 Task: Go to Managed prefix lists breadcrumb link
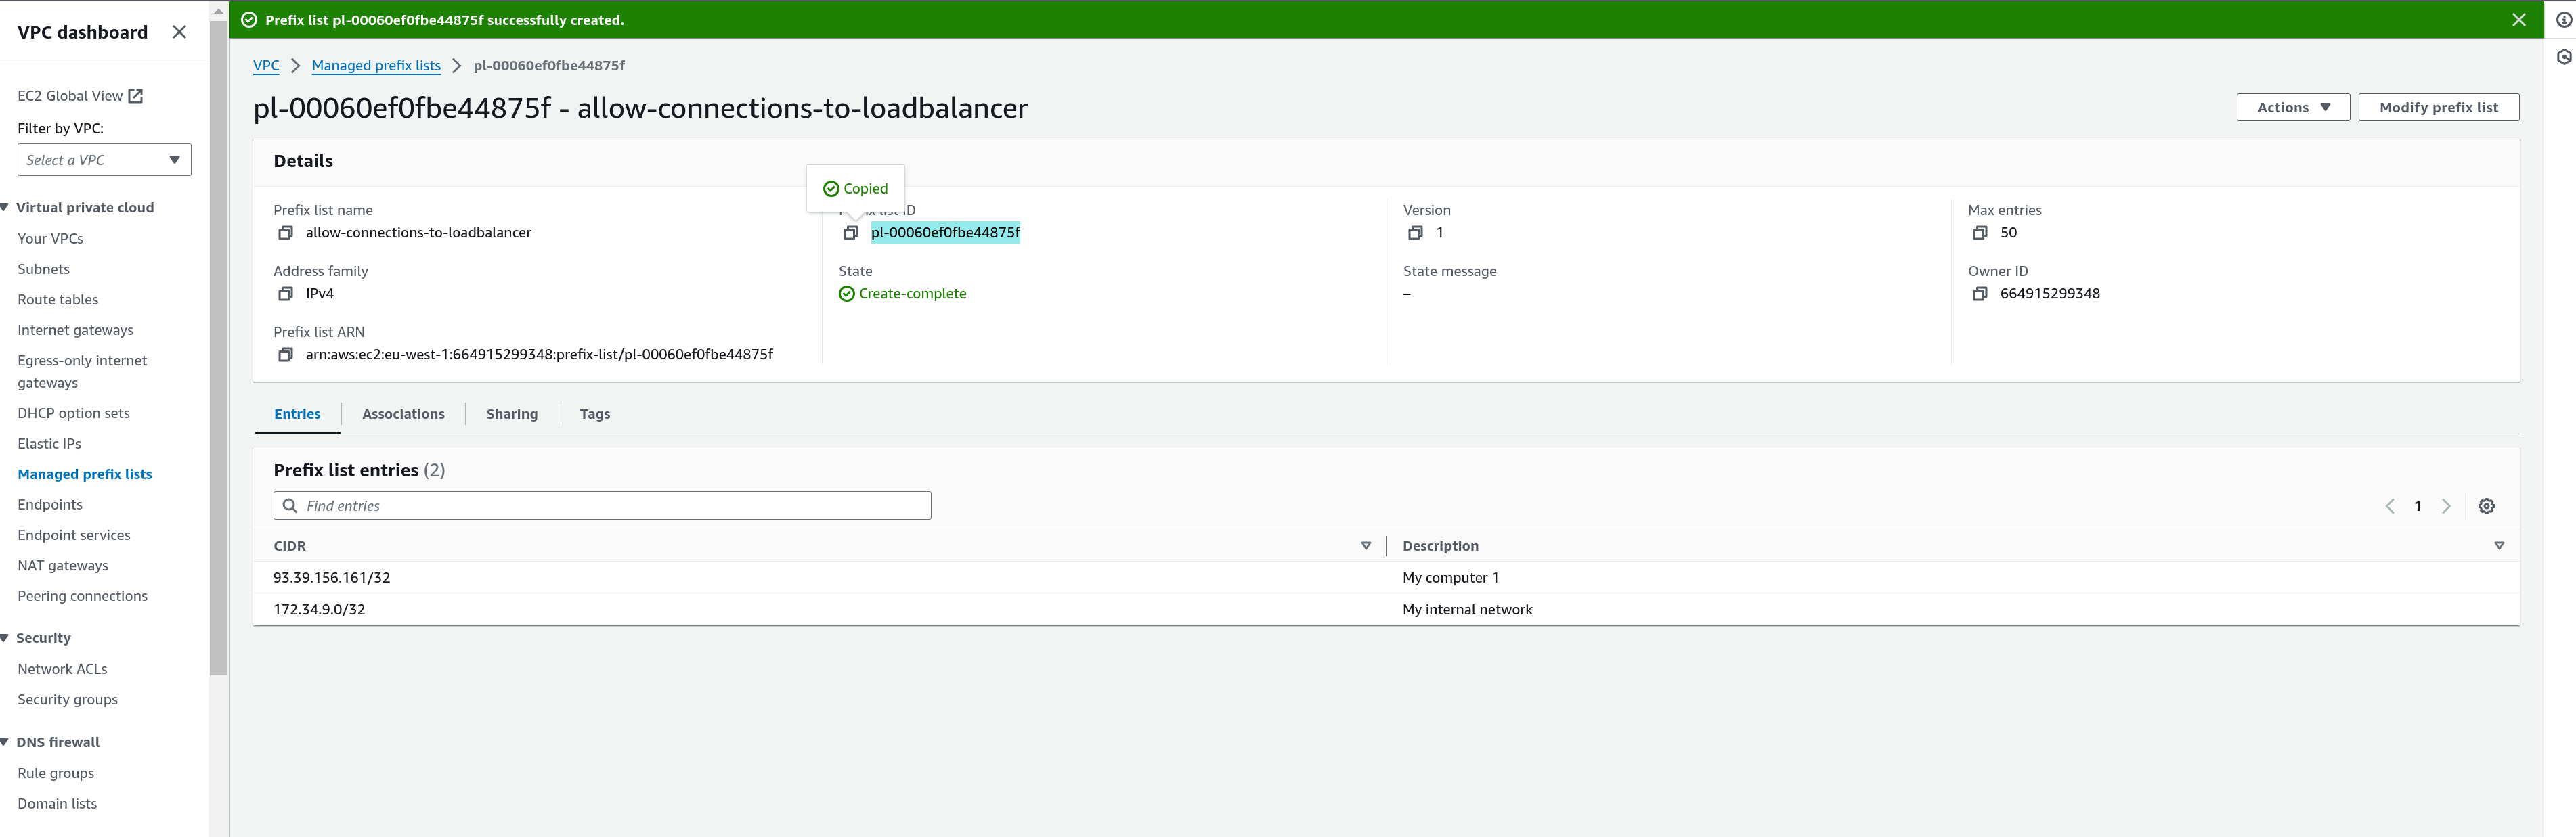376,66
